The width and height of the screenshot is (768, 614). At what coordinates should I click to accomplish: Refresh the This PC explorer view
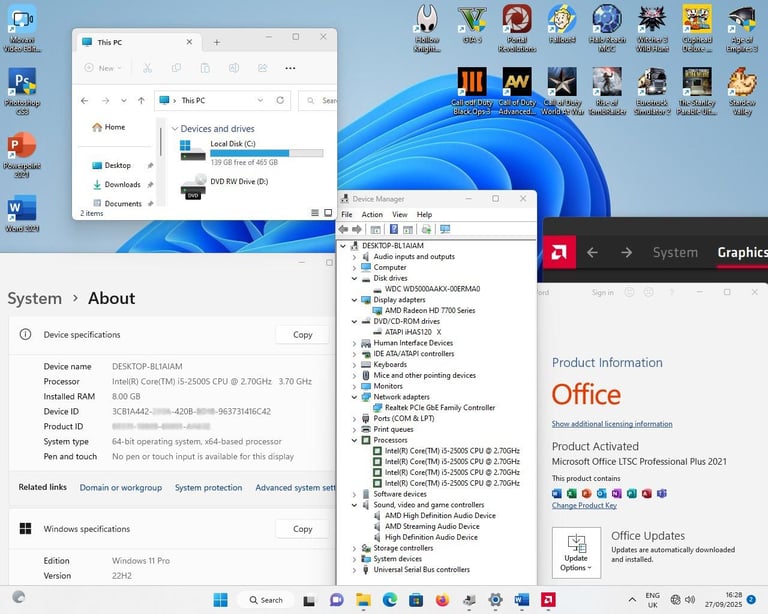click(x=280, y=100)
